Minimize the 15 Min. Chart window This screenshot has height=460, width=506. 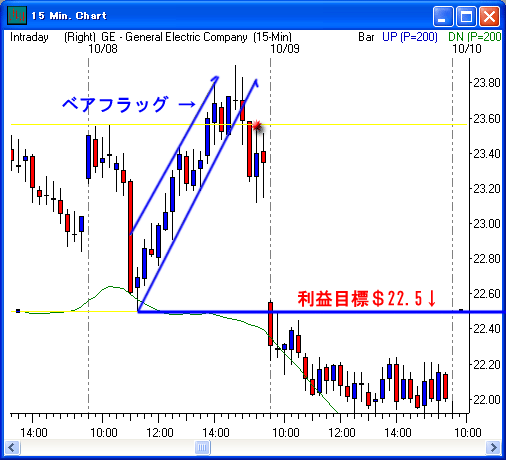443,16
